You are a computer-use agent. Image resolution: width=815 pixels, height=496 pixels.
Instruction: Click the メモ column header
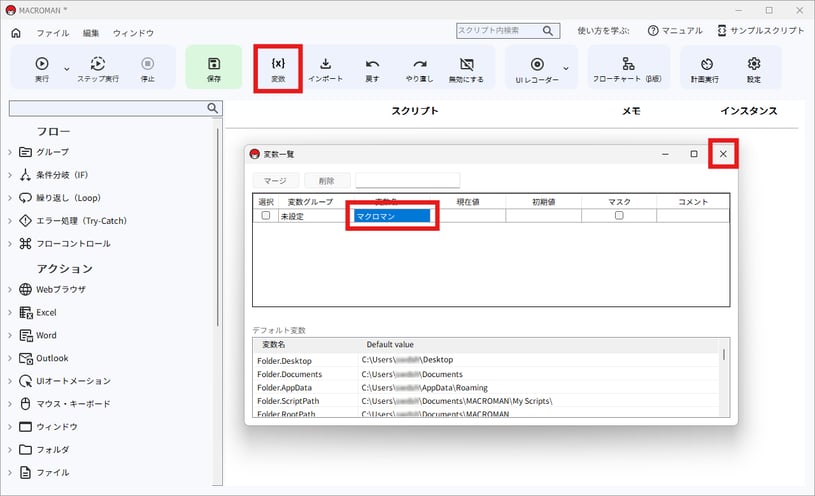(x=631, y=111)
